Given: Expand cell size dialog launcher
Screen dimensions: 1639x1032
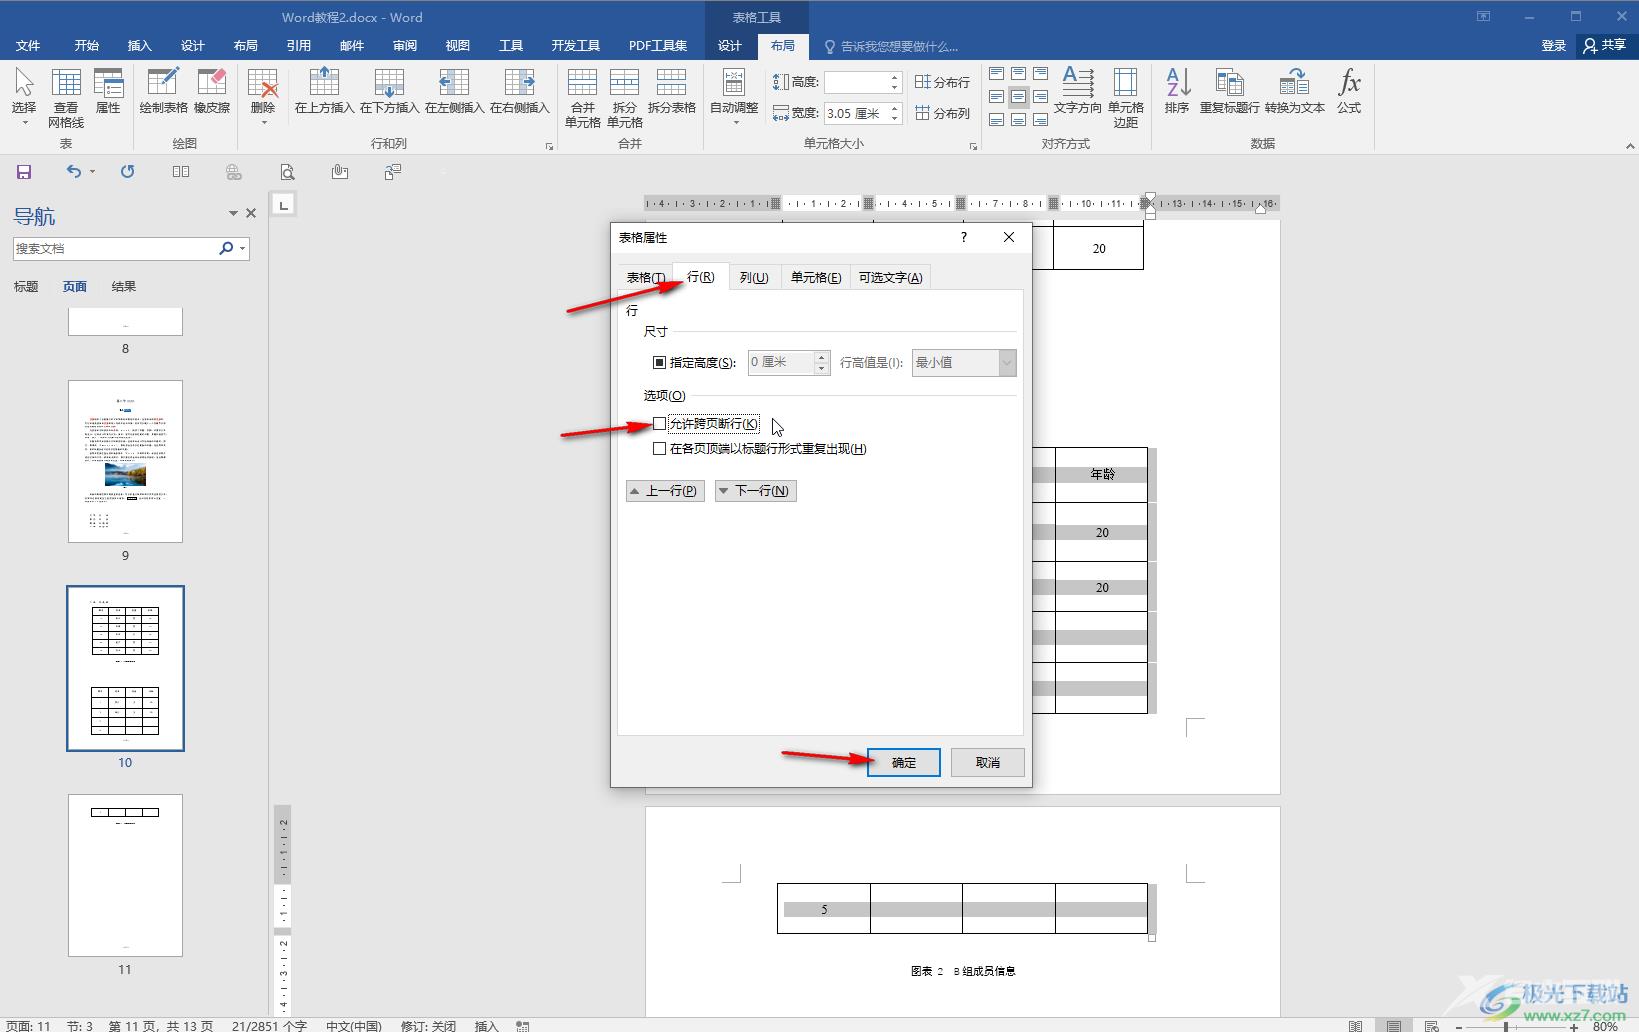Looking at the screenshot, I should [x=973, y=147].
